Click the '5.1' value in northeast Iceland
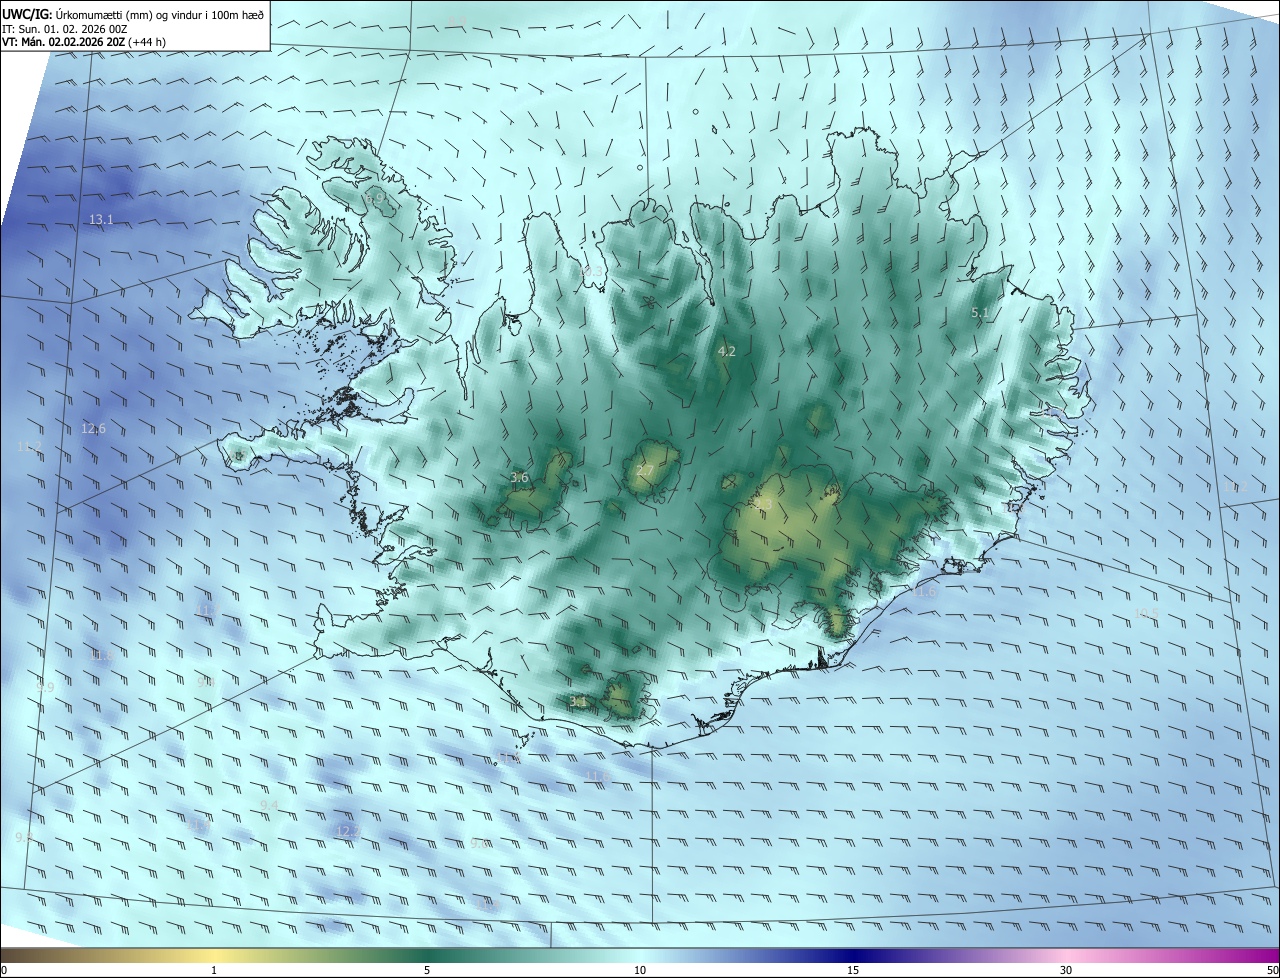 pos(980,313)
